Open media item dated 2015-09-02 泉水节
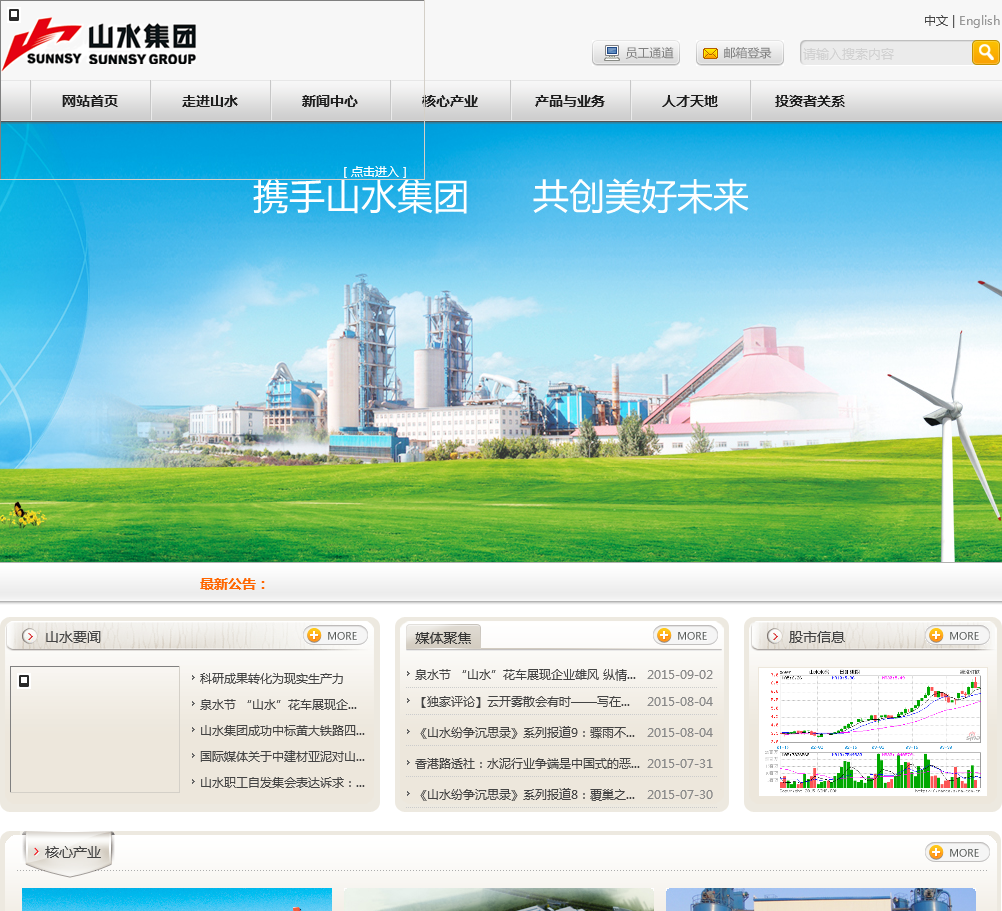Viewport: 1002px width, 911px height. click(x=525, y=675)
